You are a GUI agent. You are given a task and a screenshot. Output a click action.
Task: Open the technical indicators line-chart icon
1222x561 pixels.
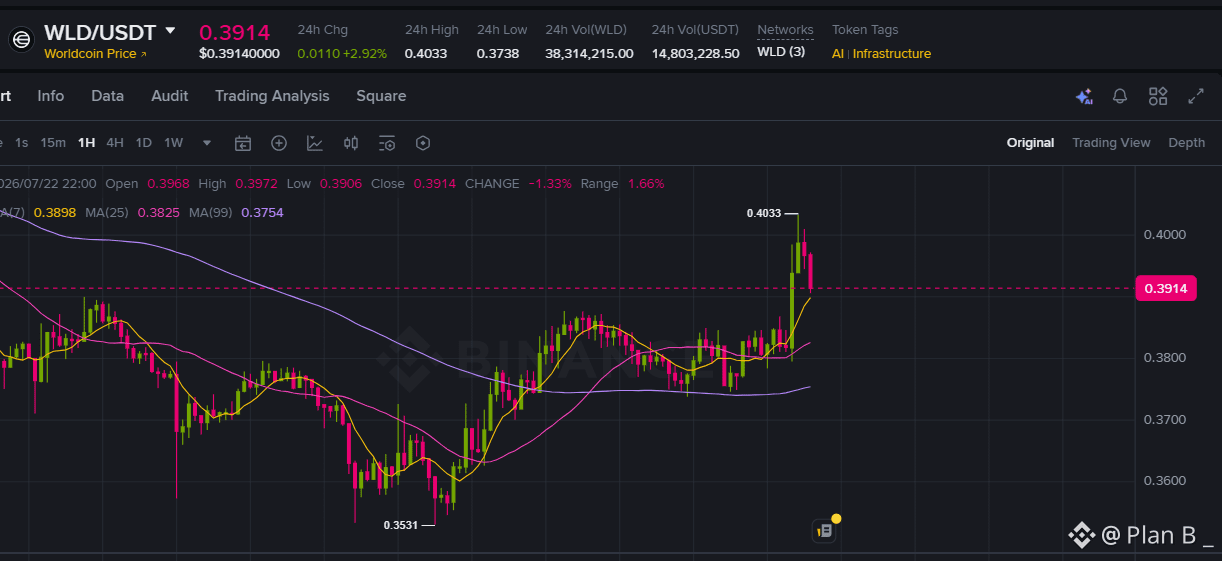[x=315, y=143]
